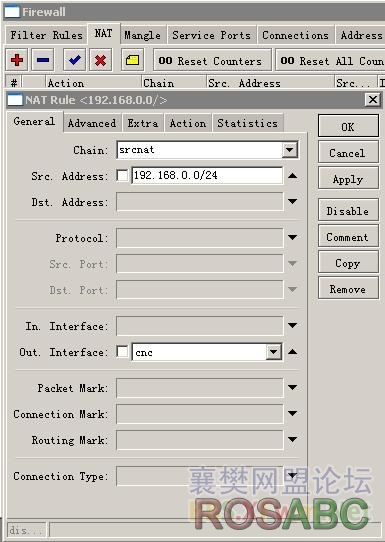The image size is (385, 542).
Task: Remove rule using blue minus icon
Action: tap(43, 60)
